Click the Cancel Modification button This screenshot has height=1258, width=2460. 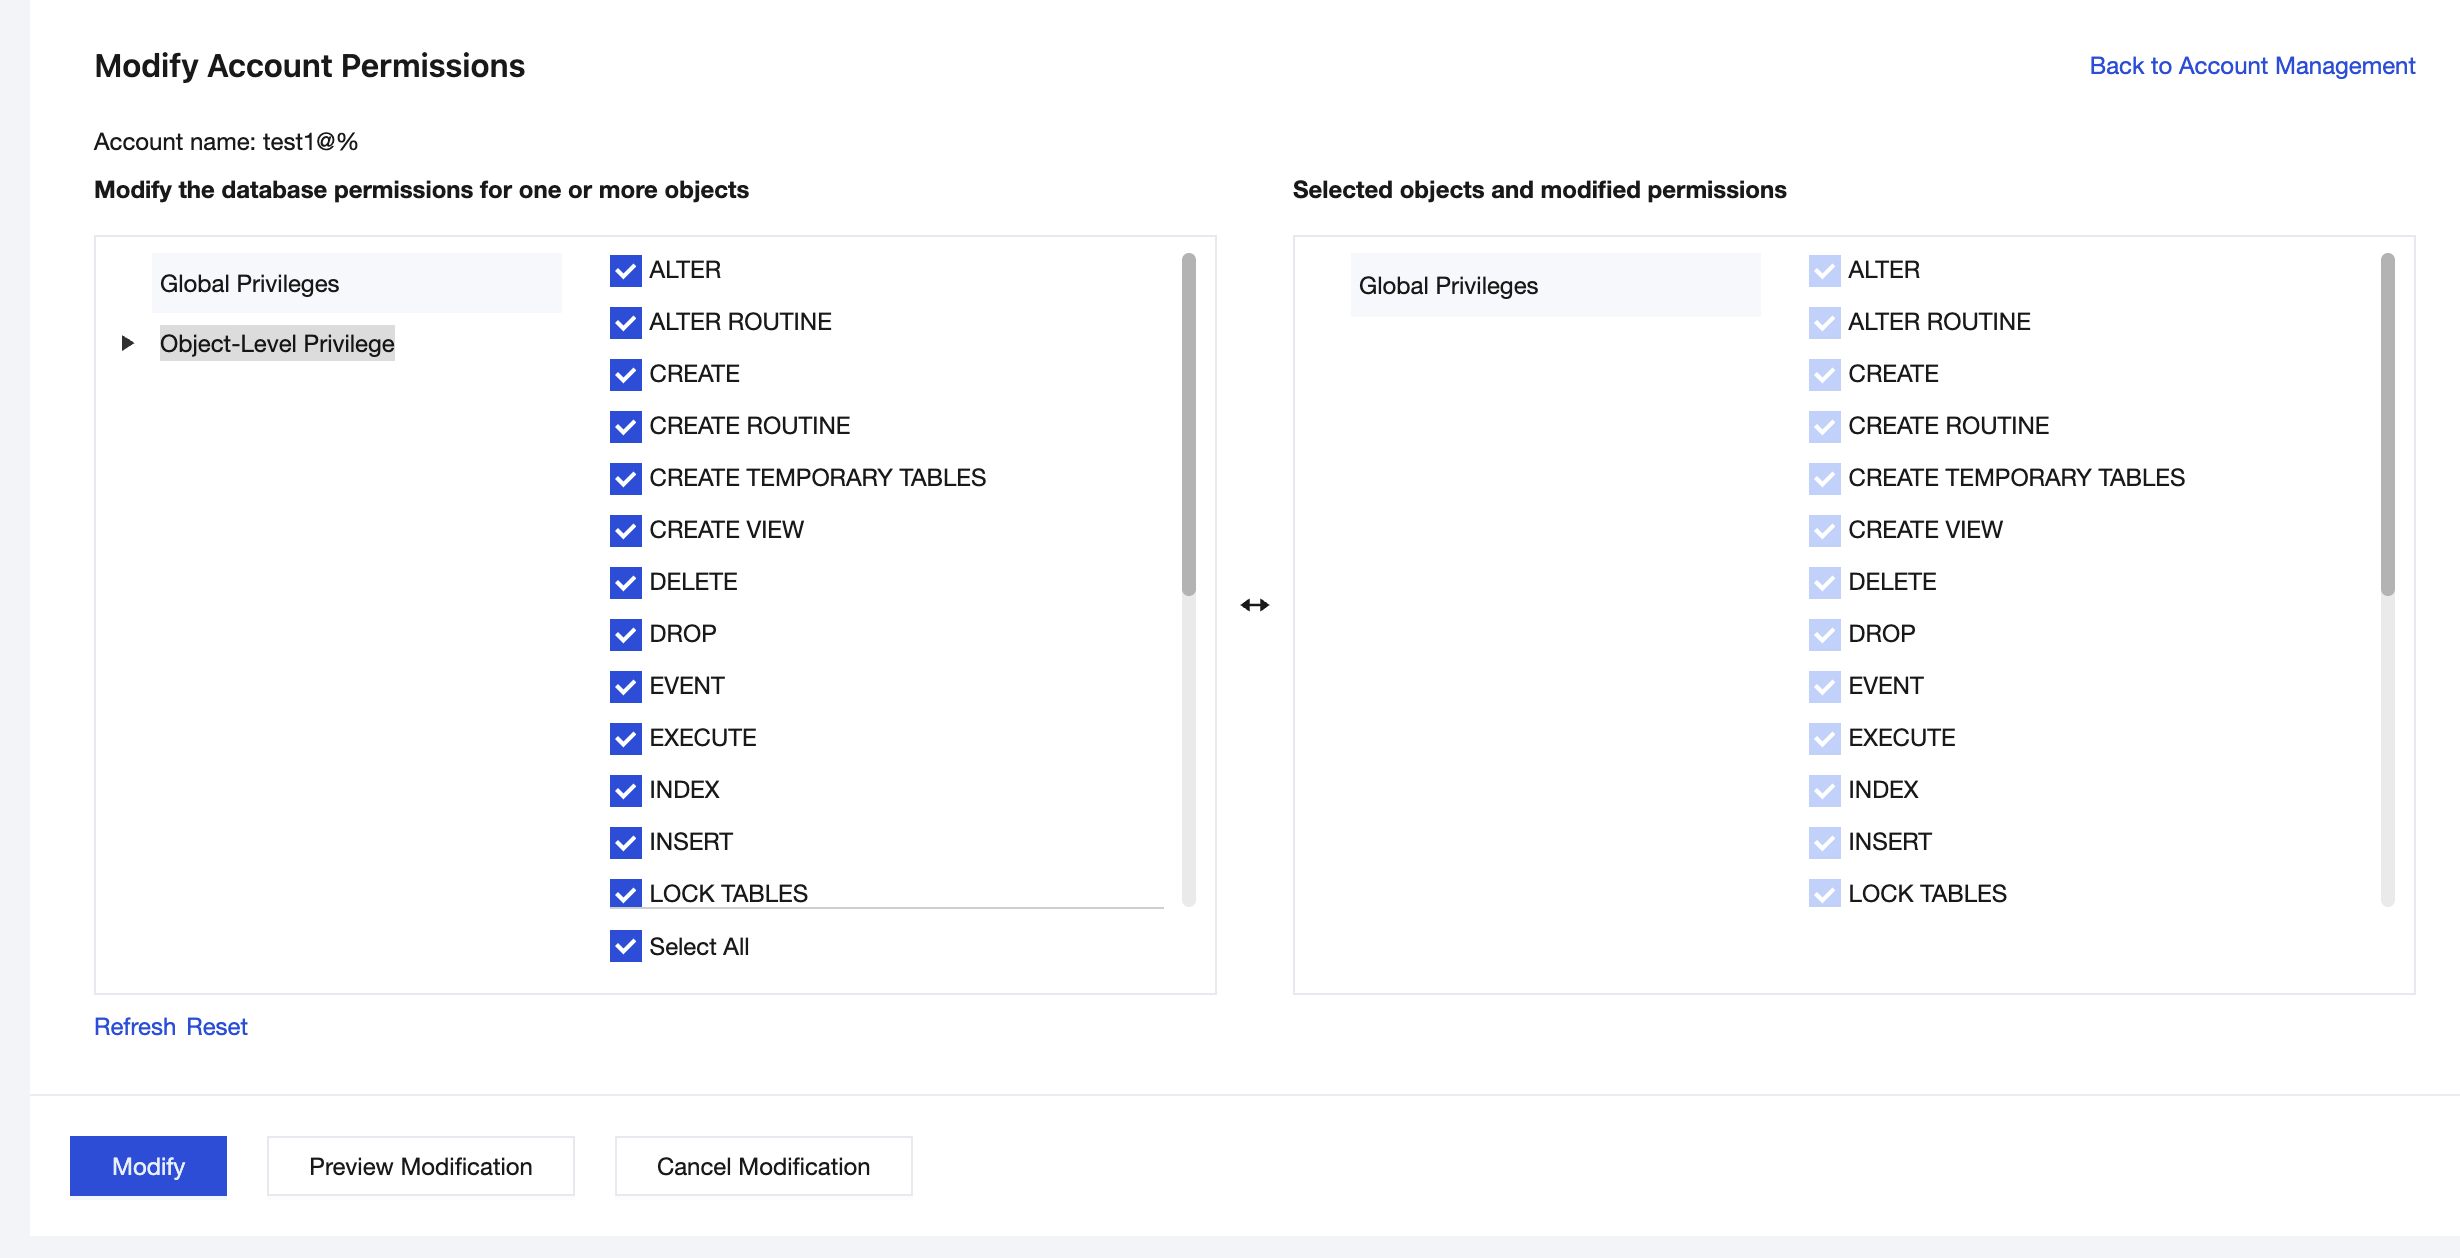[x=763, y=1166]
